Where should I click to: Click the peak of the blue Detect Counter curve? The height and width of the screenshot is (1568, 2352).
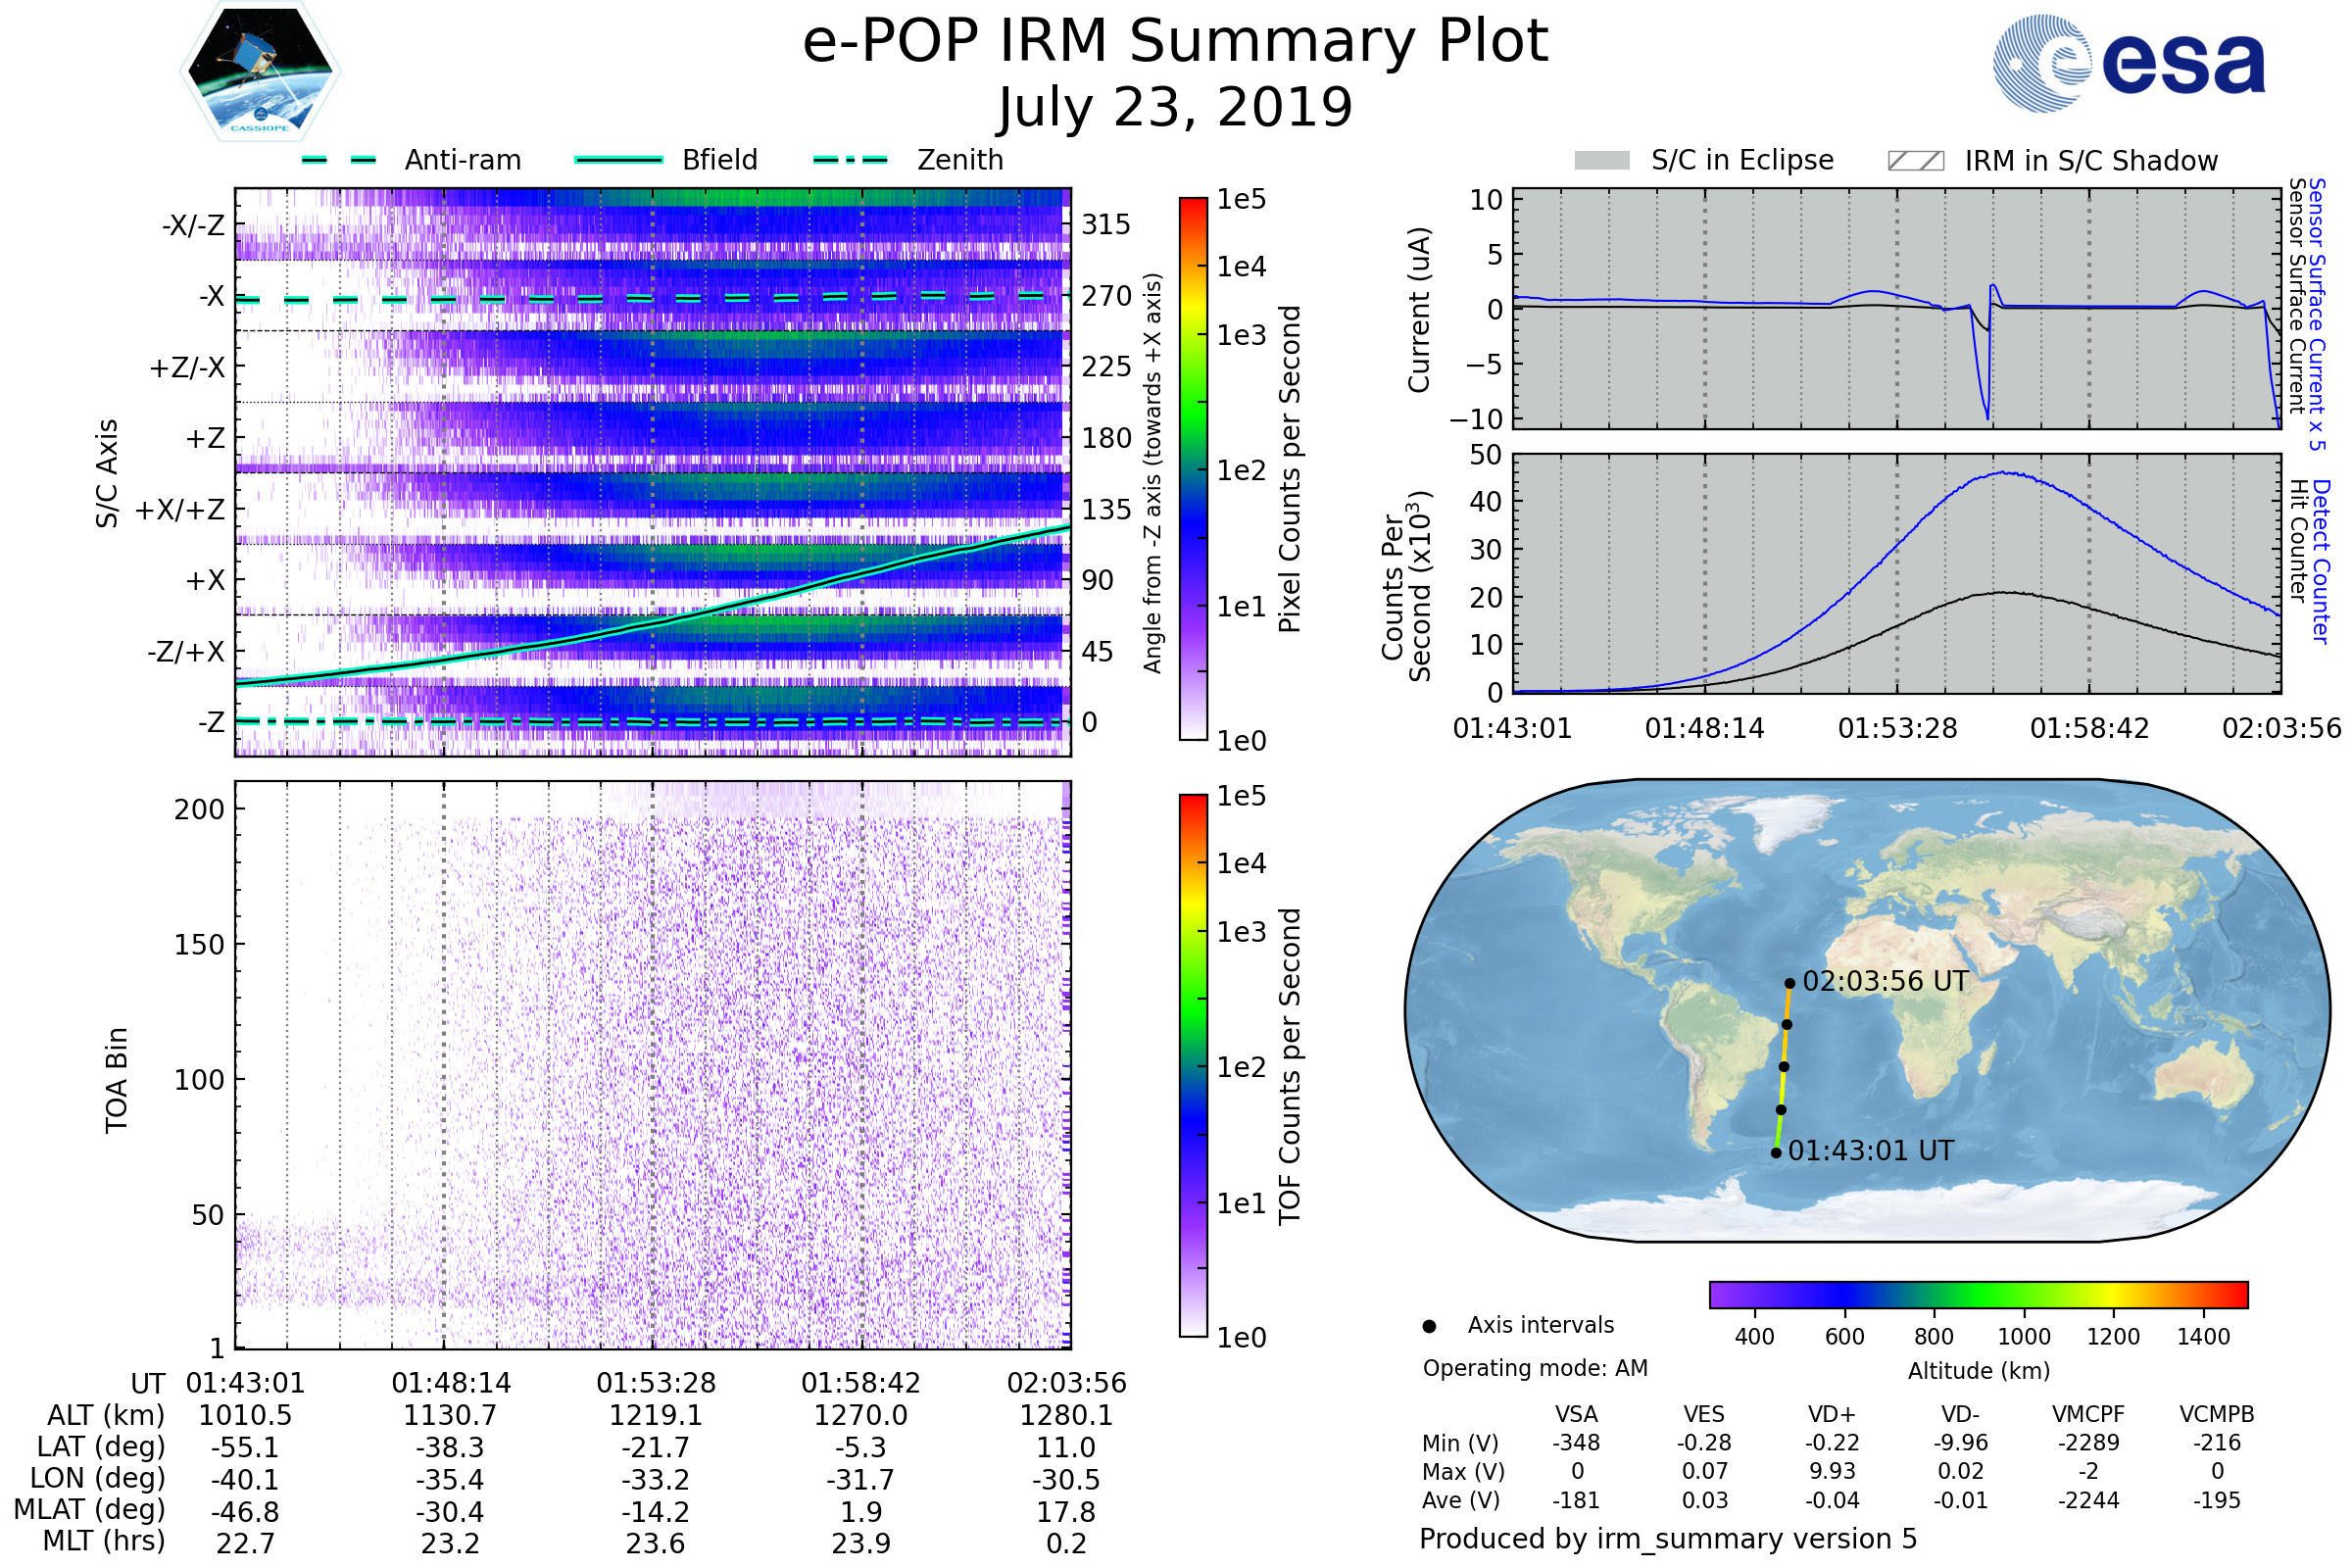coord(2005,473)
